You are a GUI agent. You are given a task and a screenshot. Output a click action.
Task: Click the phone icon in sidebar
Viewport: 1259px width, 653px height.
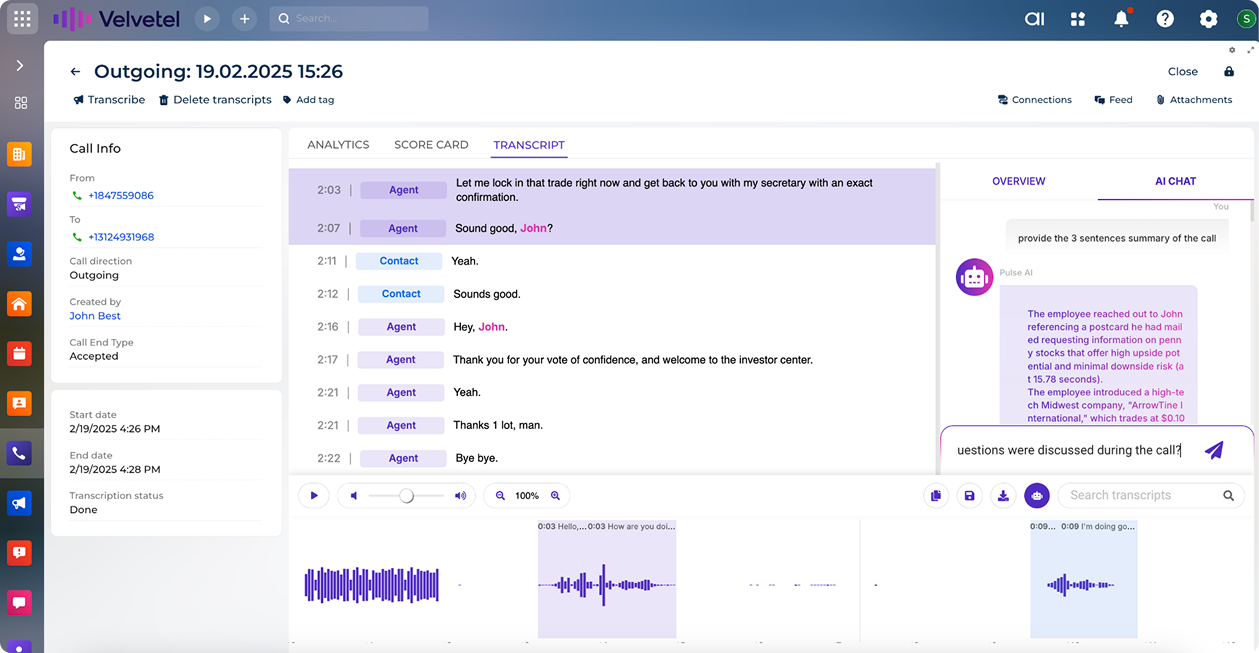point(19,453)
